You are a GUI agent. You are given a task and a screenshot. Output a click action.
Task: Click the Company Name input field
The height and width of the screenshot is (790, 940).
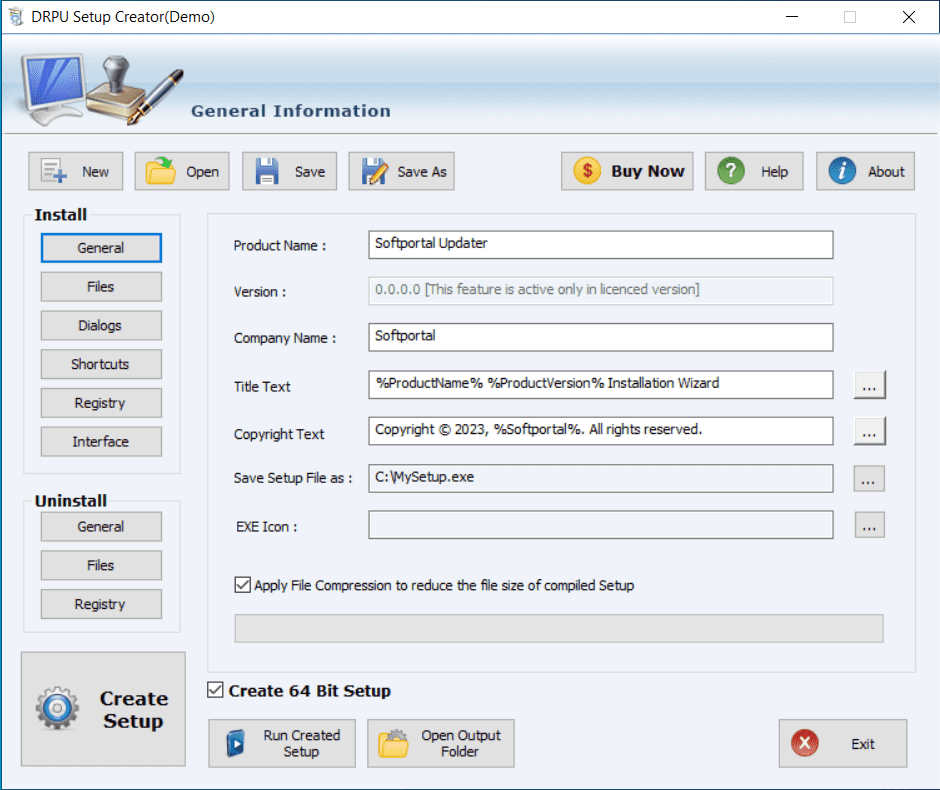(601, 337)
